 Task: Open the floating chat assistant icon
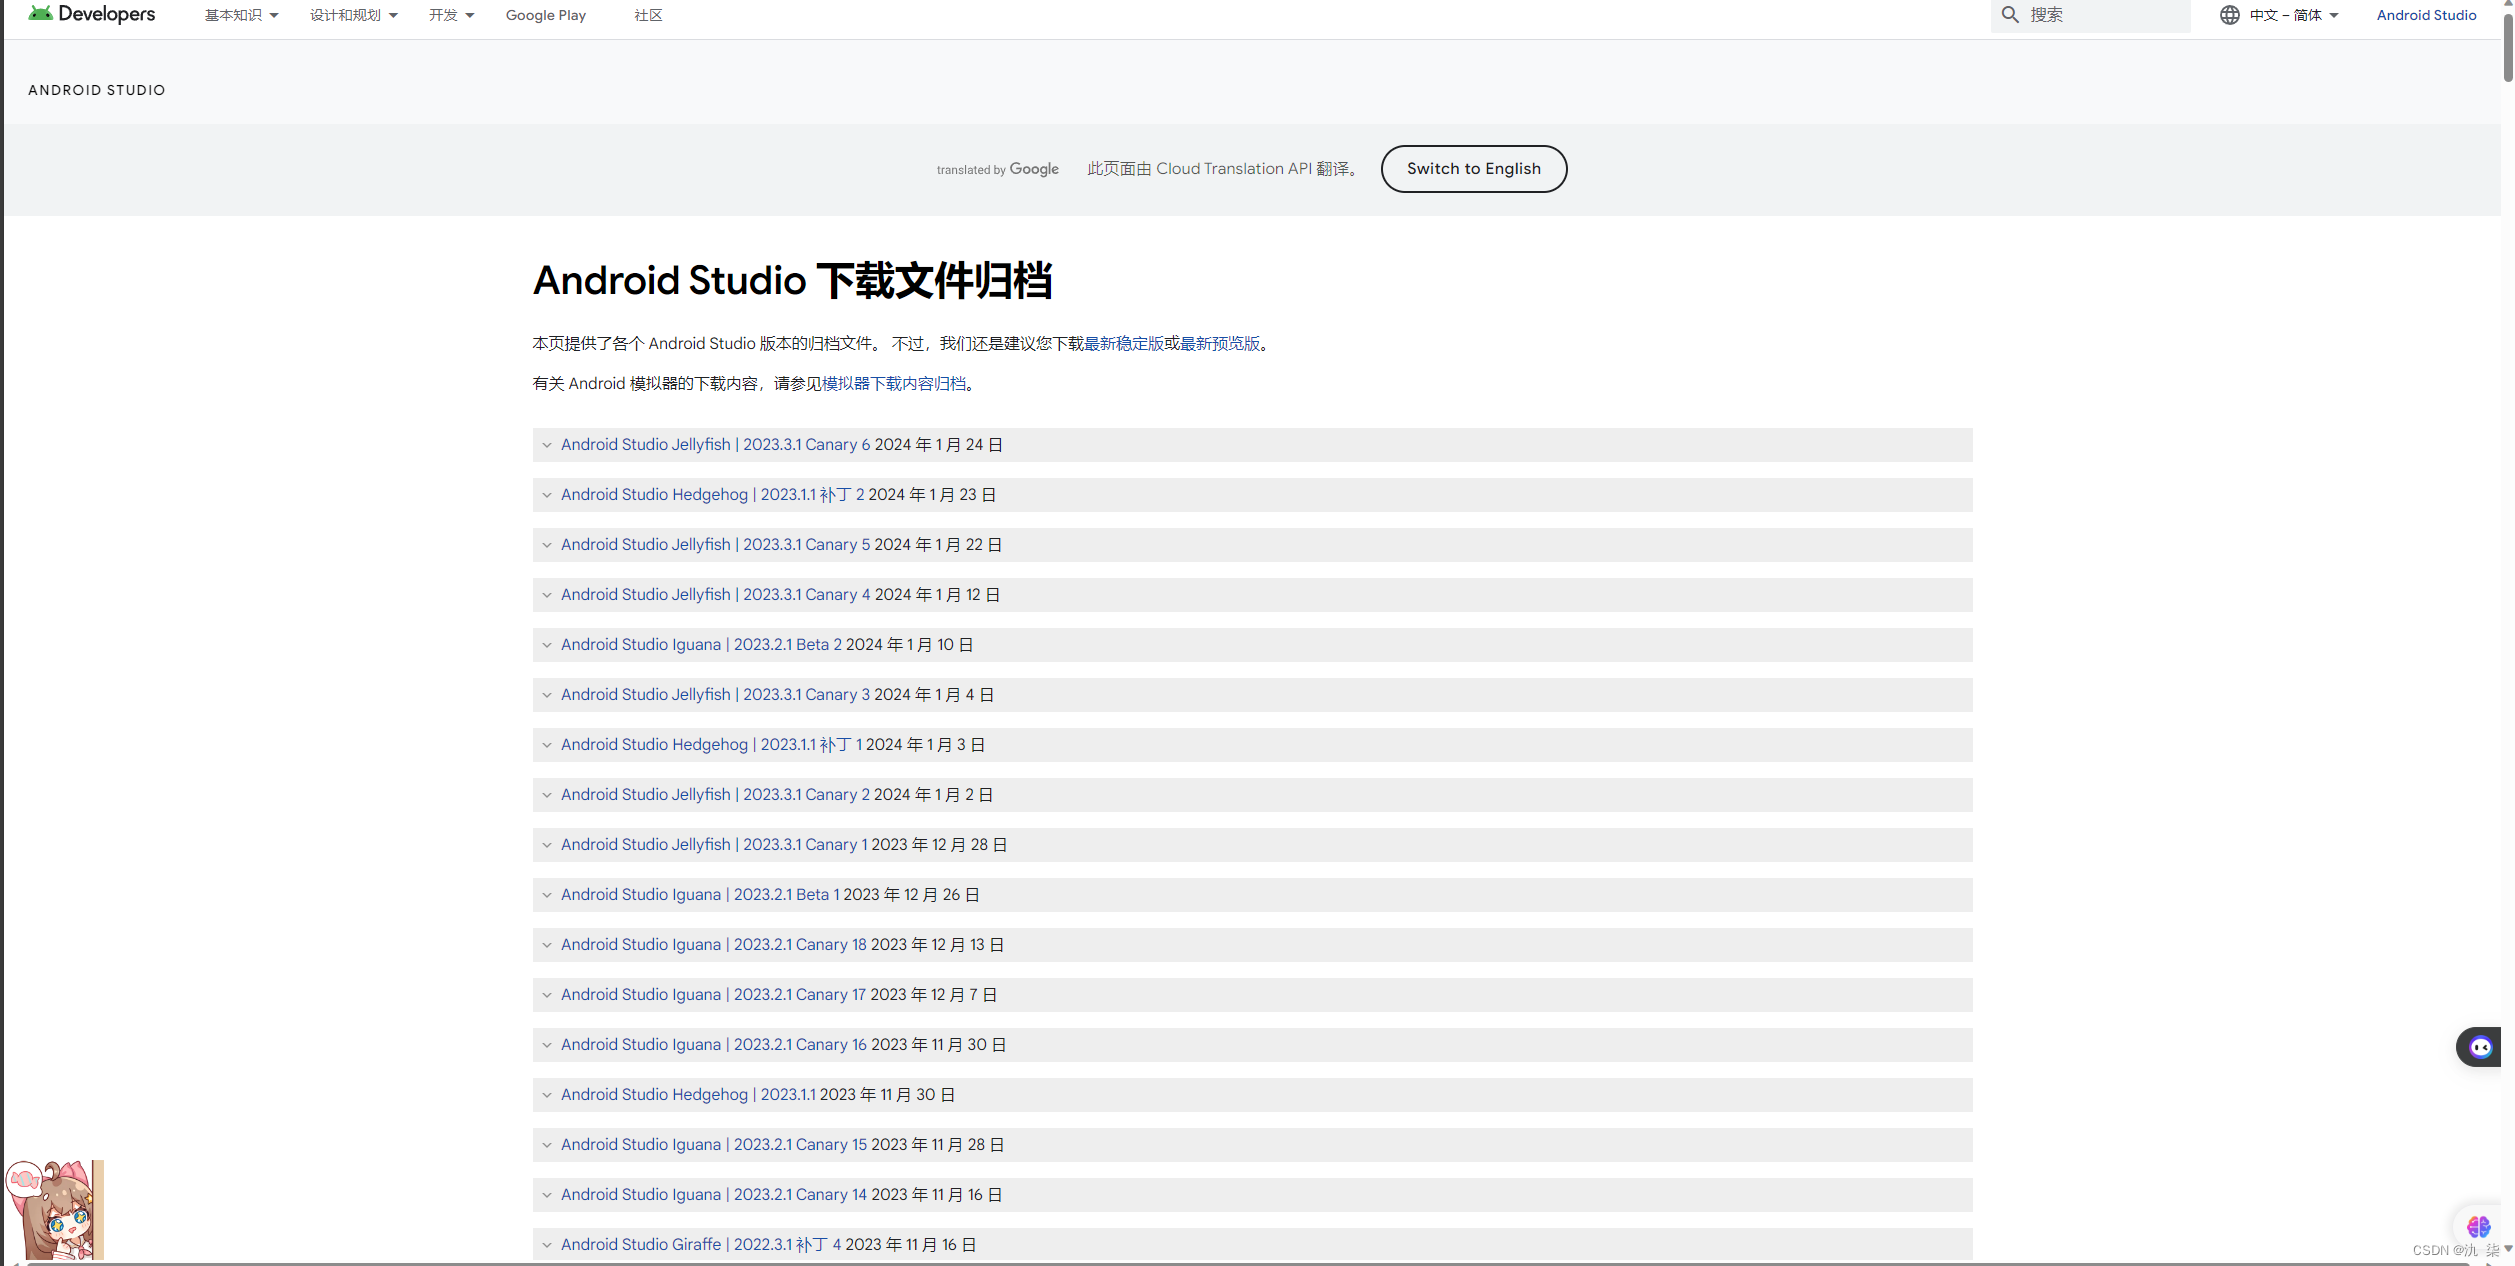point(2480,1047)
